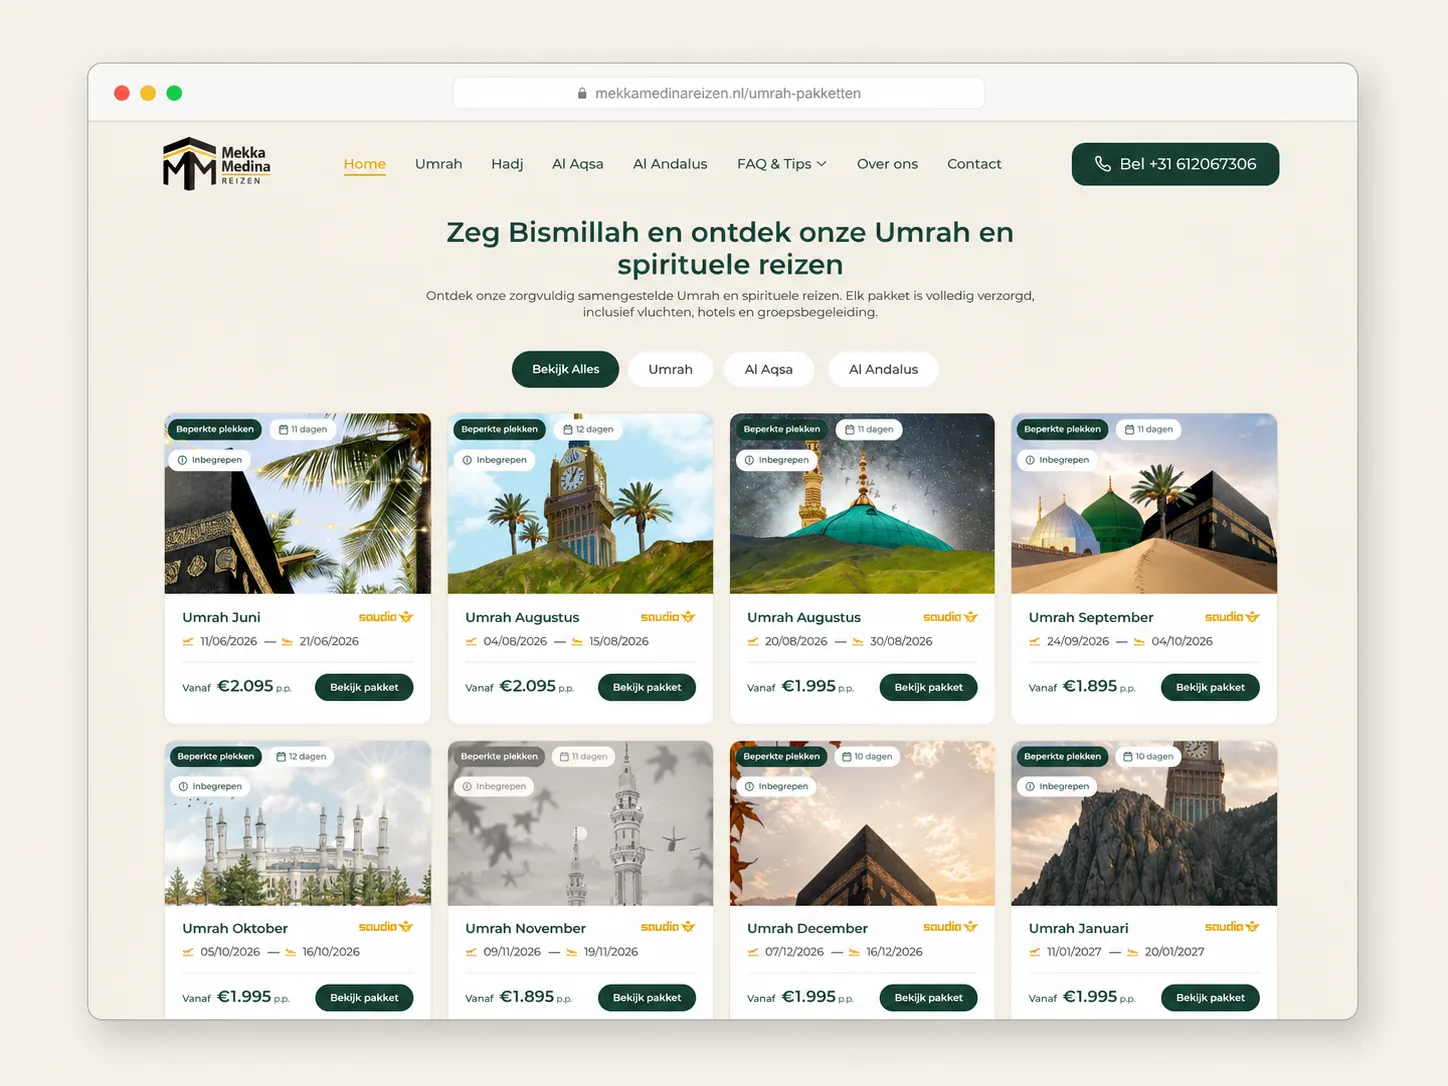Click the Saudia logo on Umrah Oktober card

coord(386,927)
